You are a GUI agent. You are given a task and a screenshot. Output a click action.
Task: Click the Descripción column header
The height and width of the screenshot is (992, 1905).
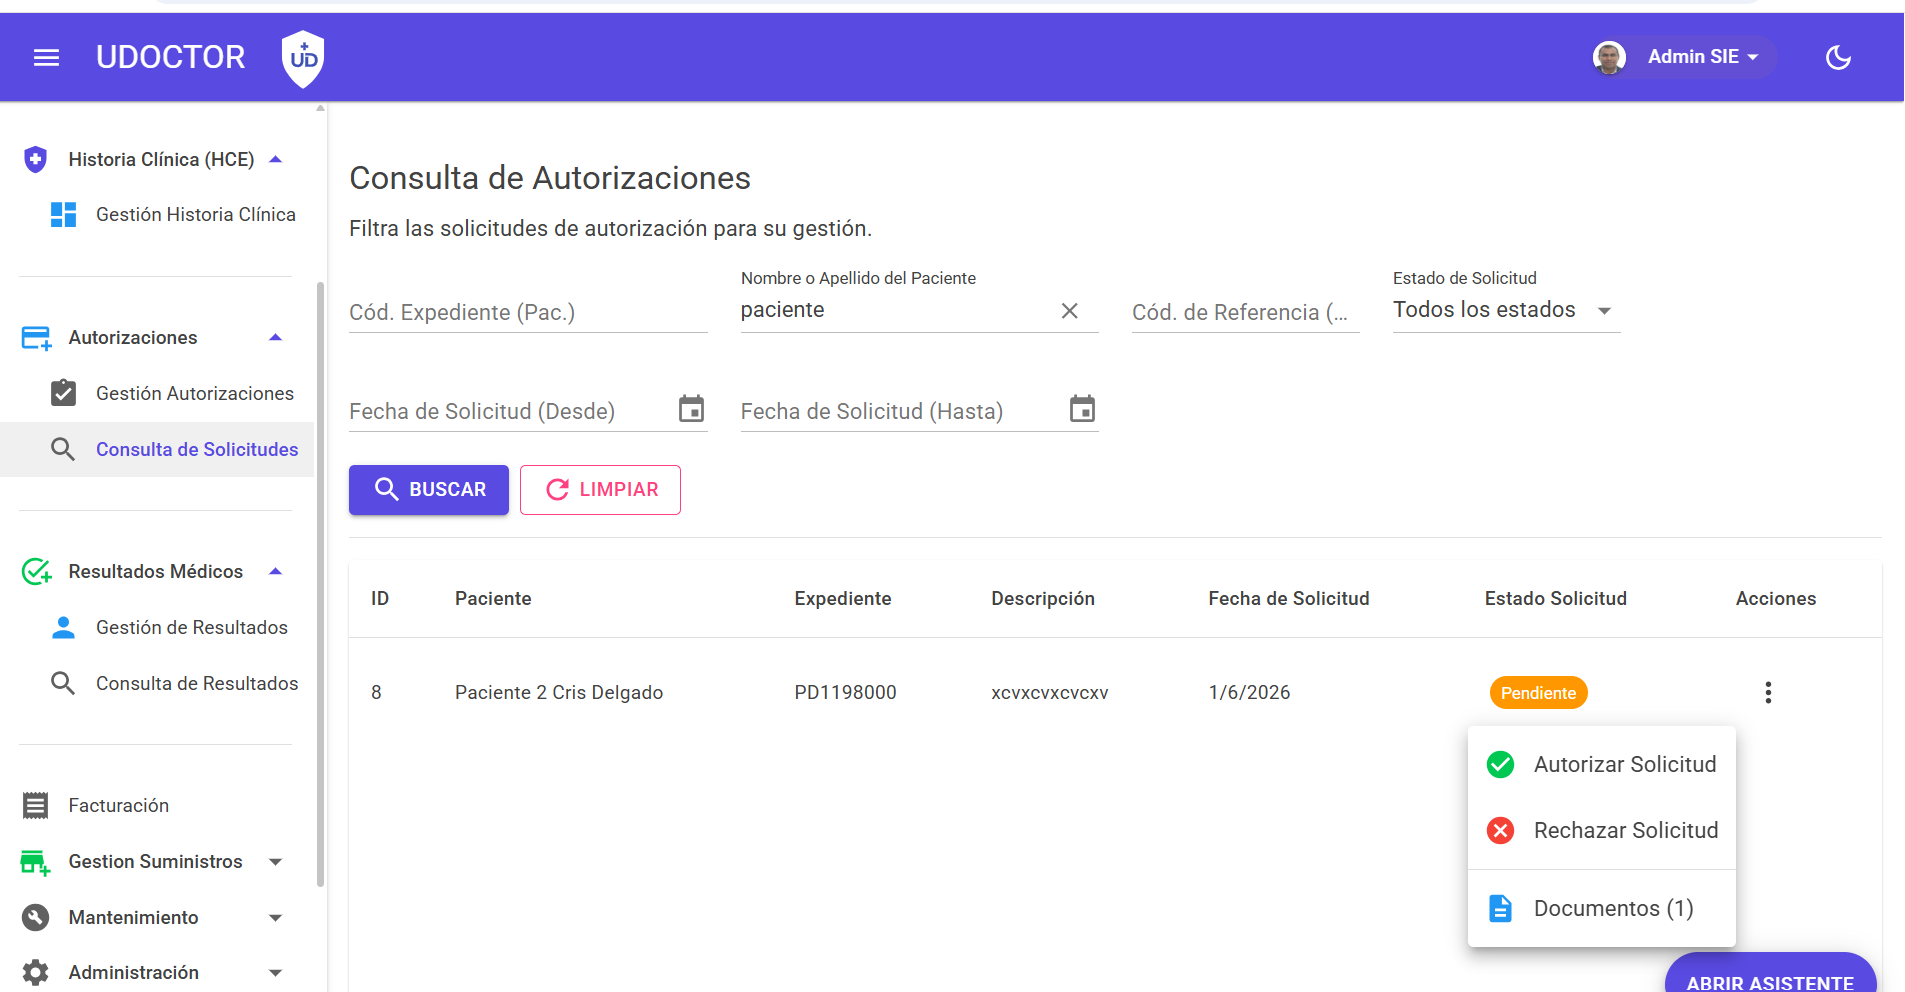pos(1043,598)
